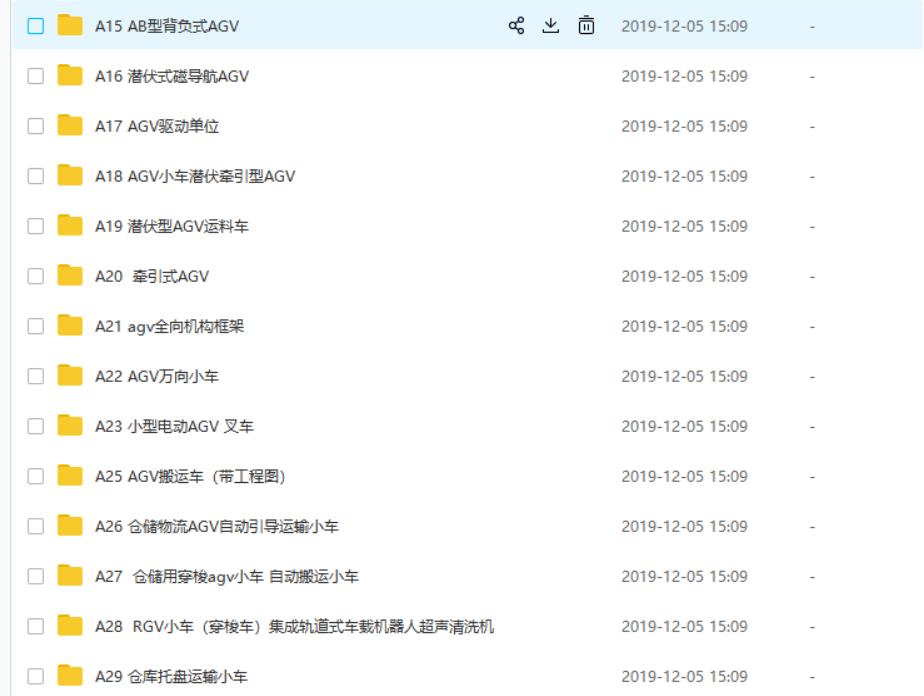
Task: Open folder icon of A19 潜伏型AGV运料车
Action: click(x=70, y=226)
